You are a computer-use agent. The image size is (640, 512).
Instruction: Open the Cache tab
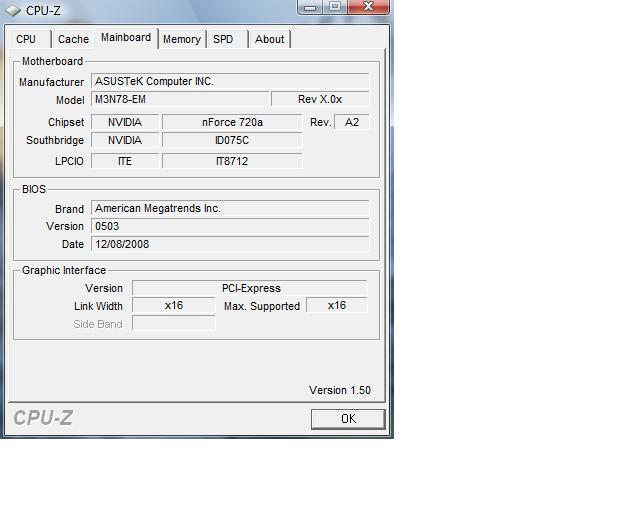coord(73,39)
